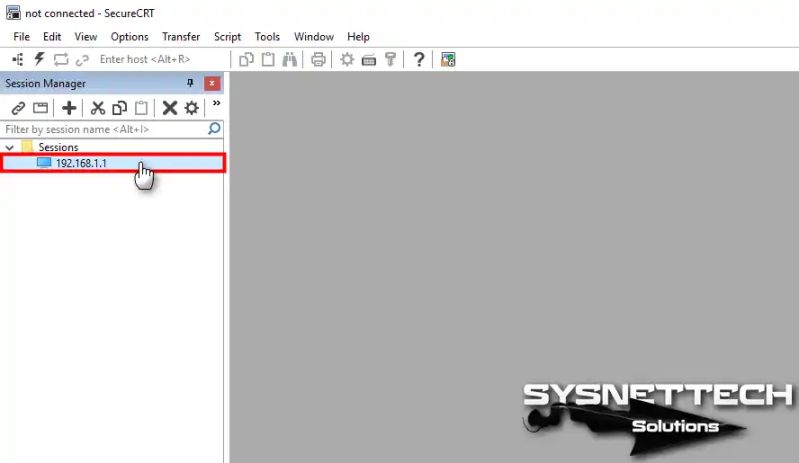This screenshot has width=799, height=463.
Task: Click the SecureFX icon in toolbar
Action: click(448, 60)
